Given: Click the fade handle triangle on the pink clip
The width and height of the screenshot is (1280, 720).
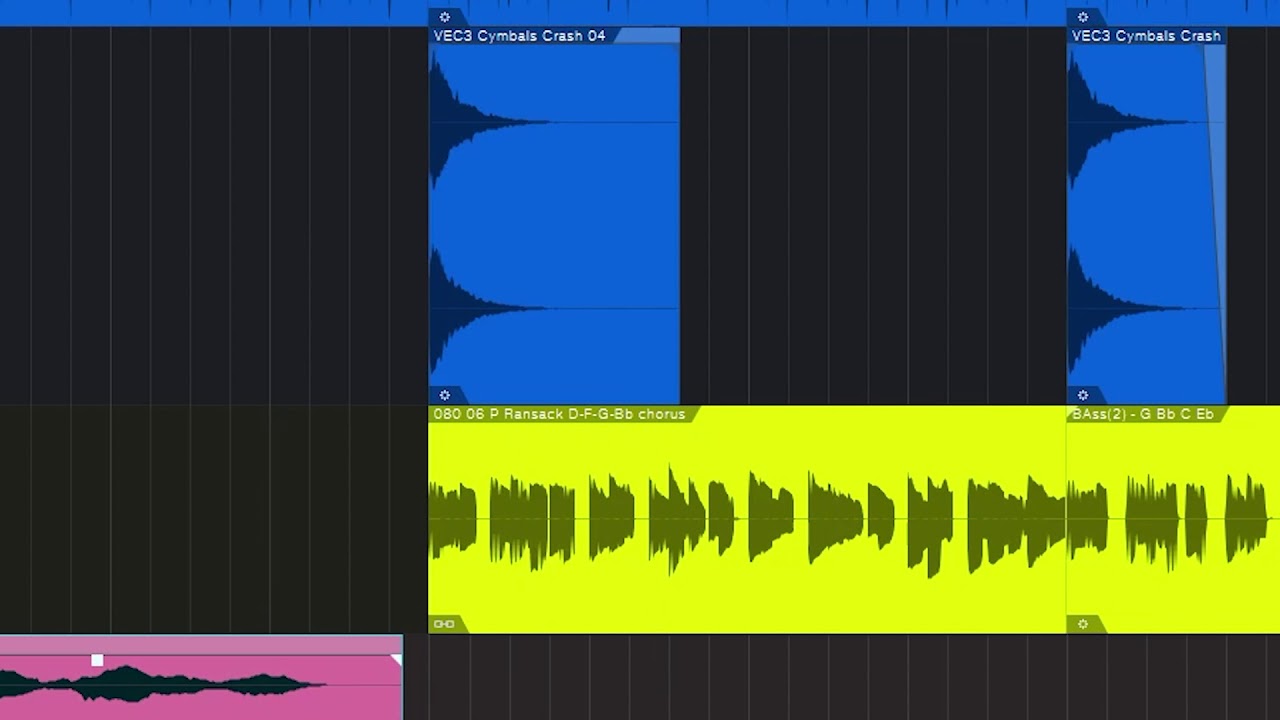Looking at the screenshot, I should pos(396,660).
